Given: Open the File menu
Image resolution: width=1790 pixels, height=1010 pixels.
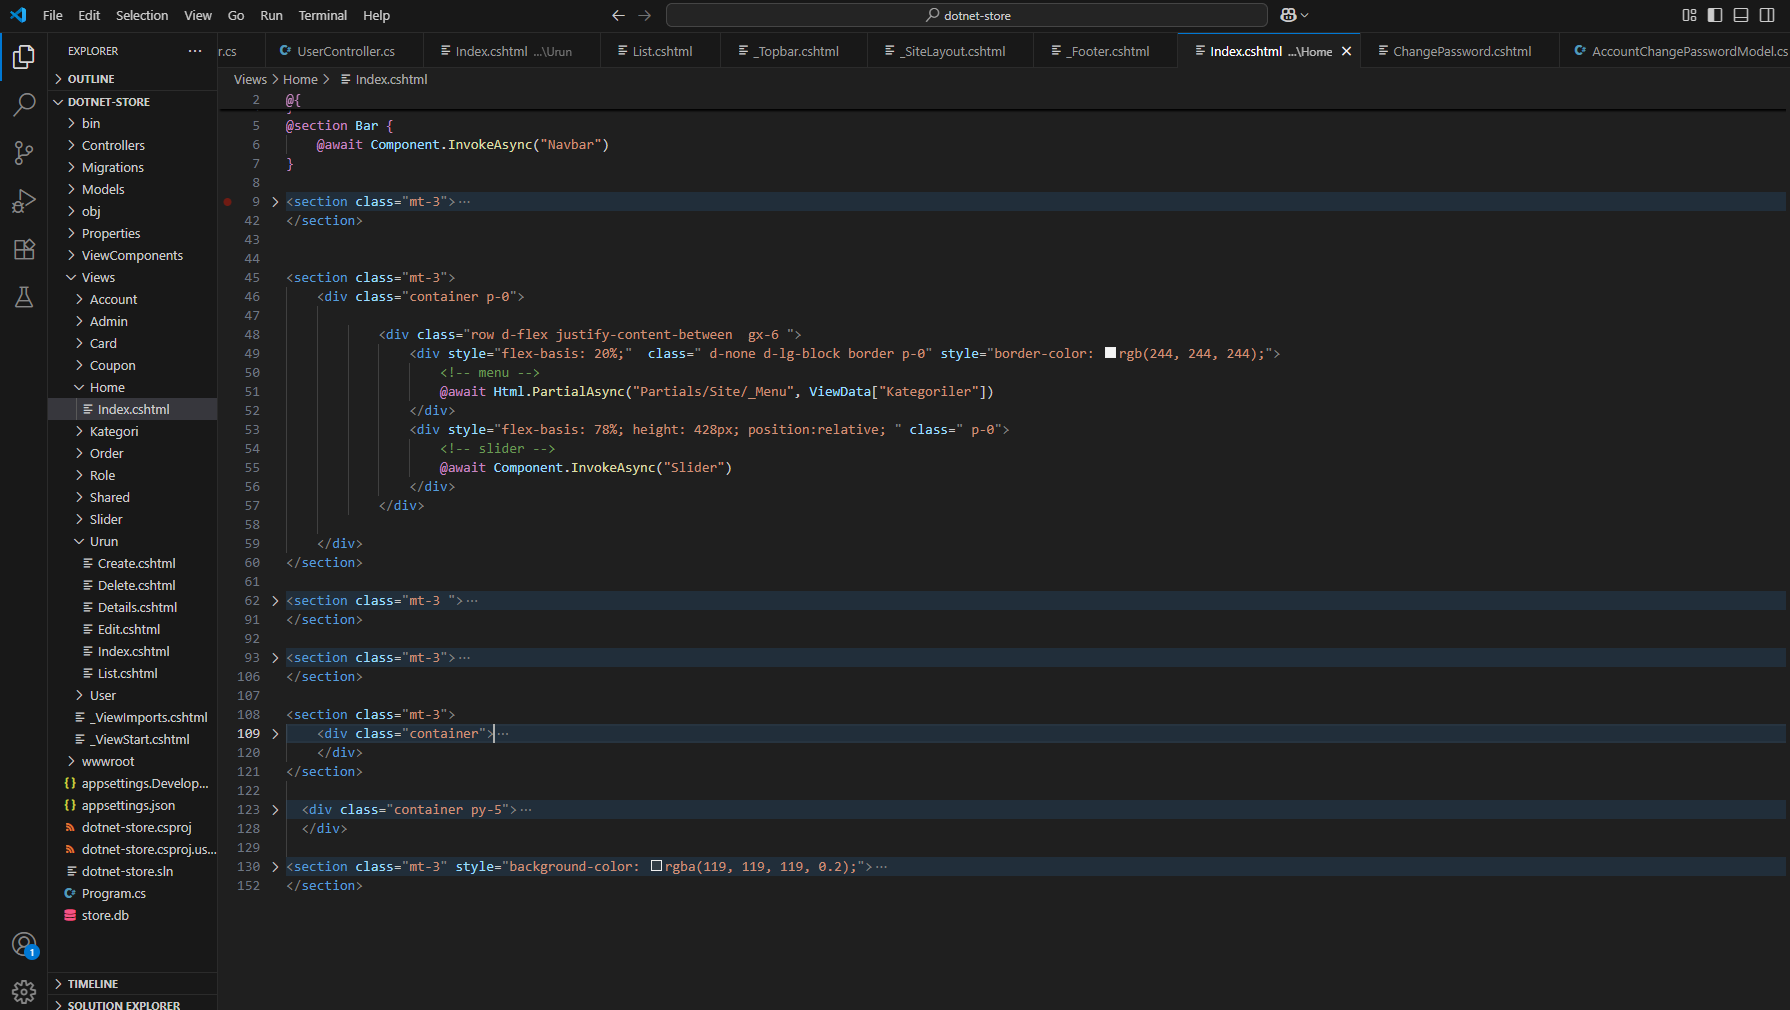Looking at the screenshot, I should [53, 15].
